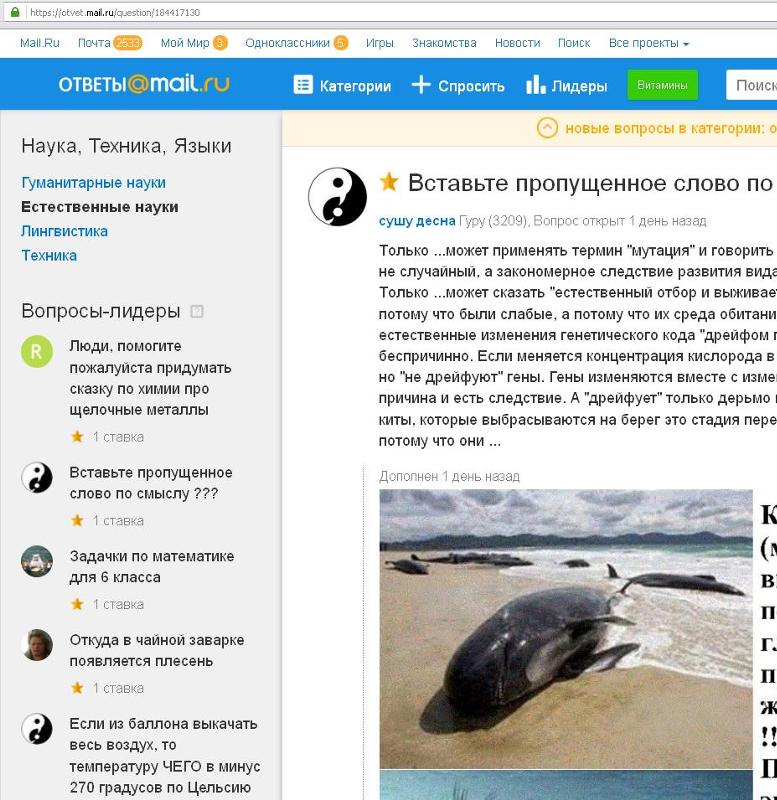Expand the новые вопросы в категории arrow
The height and width of the screenshot is (800, 777).
[x=547, y=128]
